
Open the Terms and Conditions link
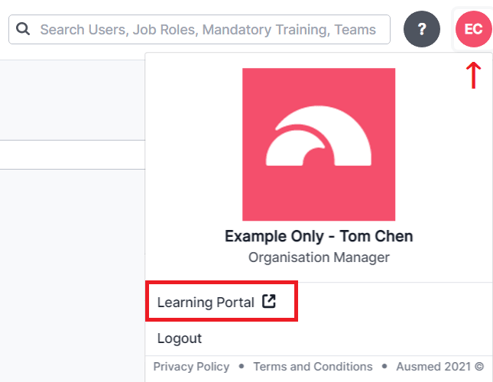pyautogui.click(x=313, y=367)
